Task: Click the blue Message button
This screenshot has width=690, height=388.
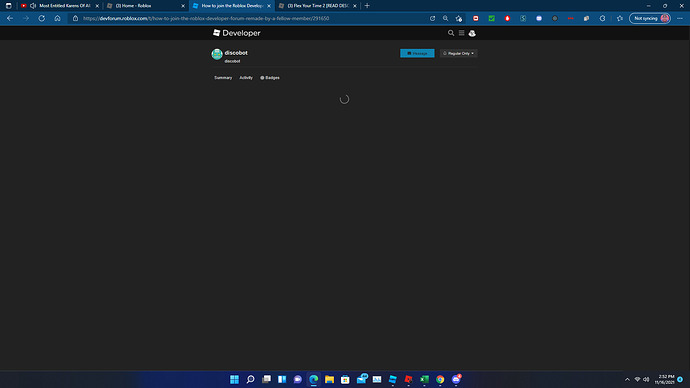Action: tap(417, 53)
